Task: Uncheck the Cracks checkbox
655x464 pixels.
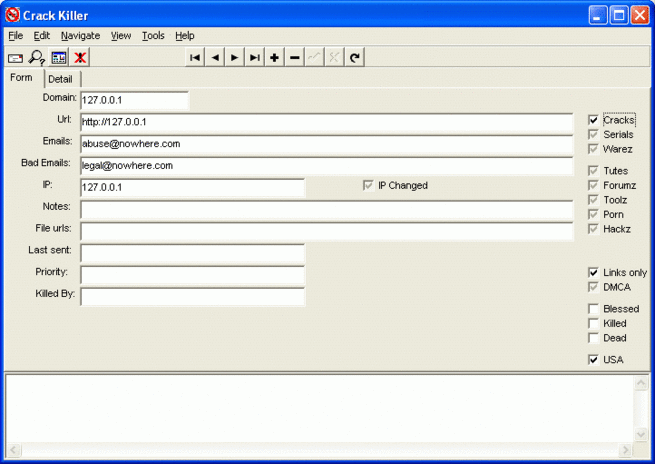Action: [x=594, y=120]
